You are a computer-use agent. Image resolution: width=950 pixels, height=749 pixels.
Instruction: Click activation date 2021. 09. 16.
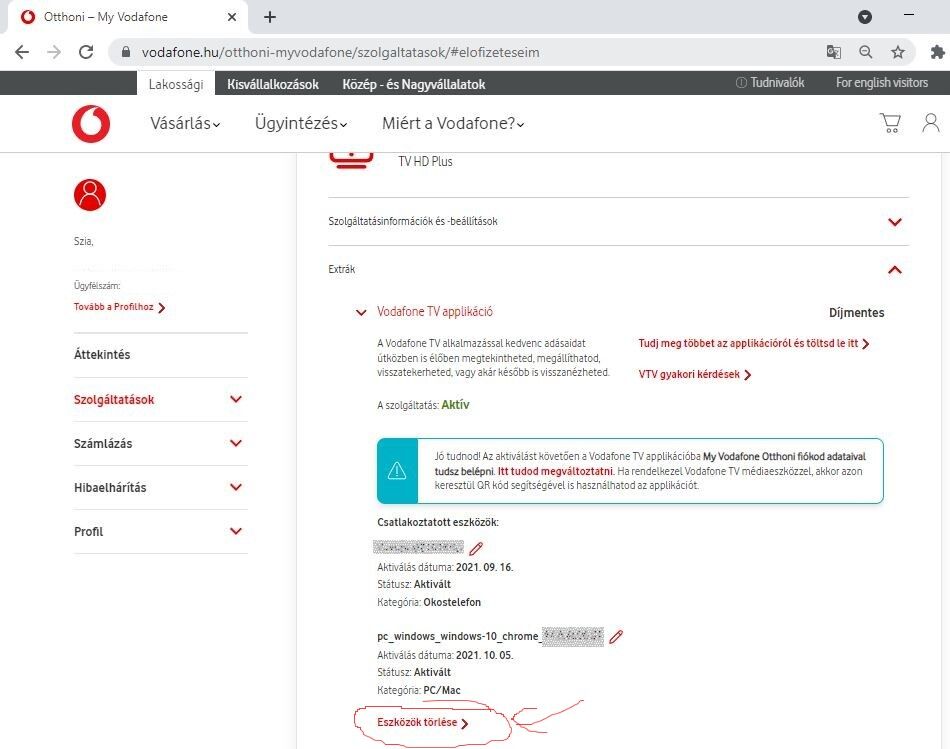[x=484, y=567]
